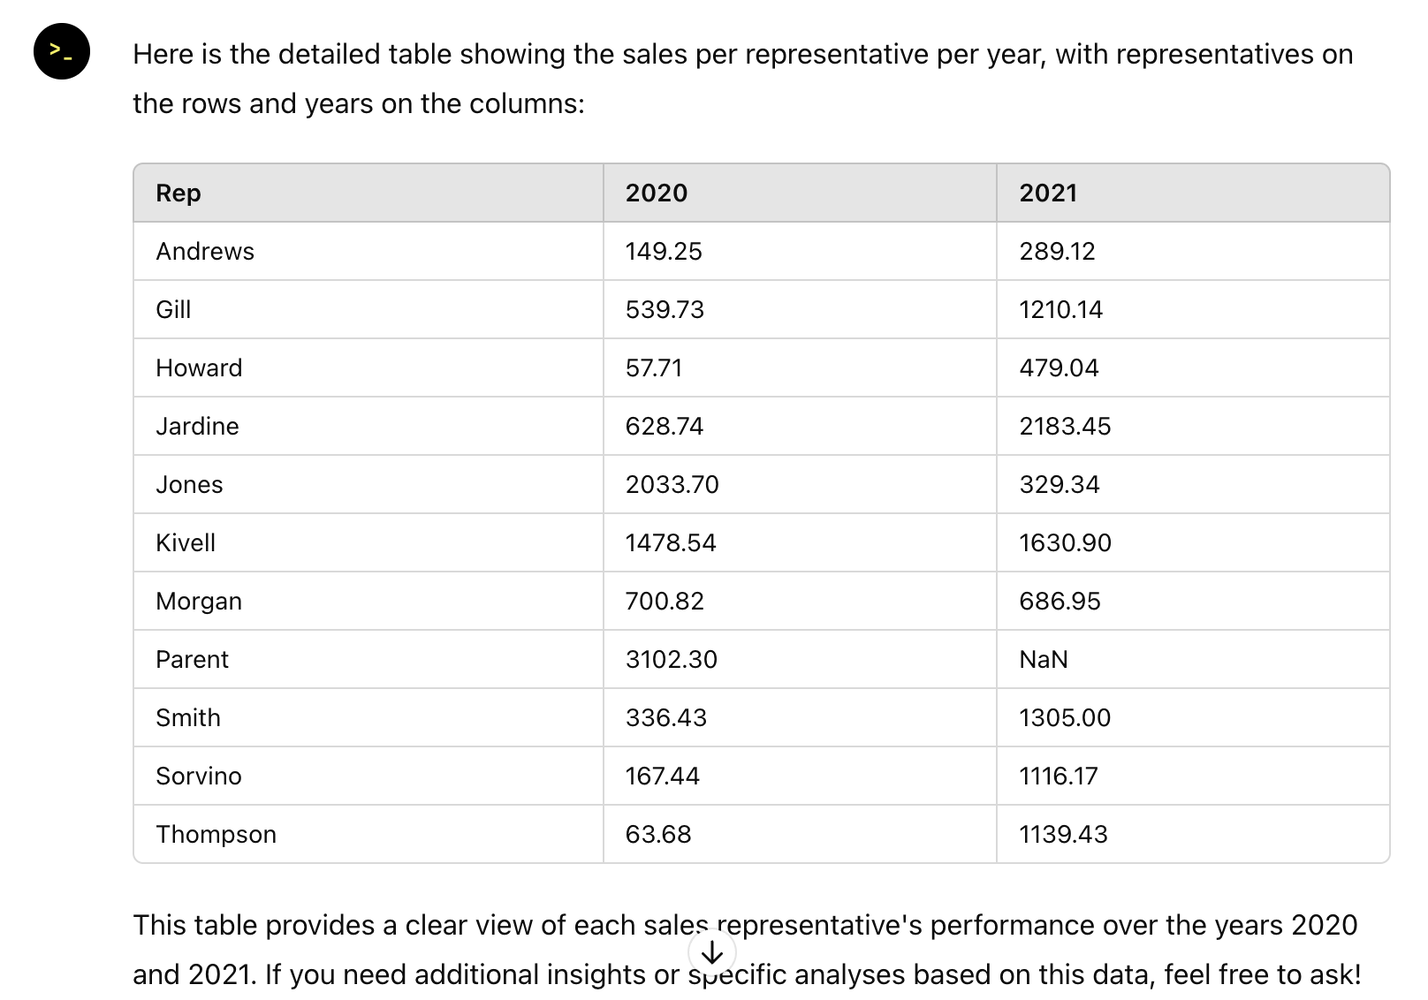Click the Rep column header
Viewport: 1428px width, 1000px height.
(x=178, y=193)
